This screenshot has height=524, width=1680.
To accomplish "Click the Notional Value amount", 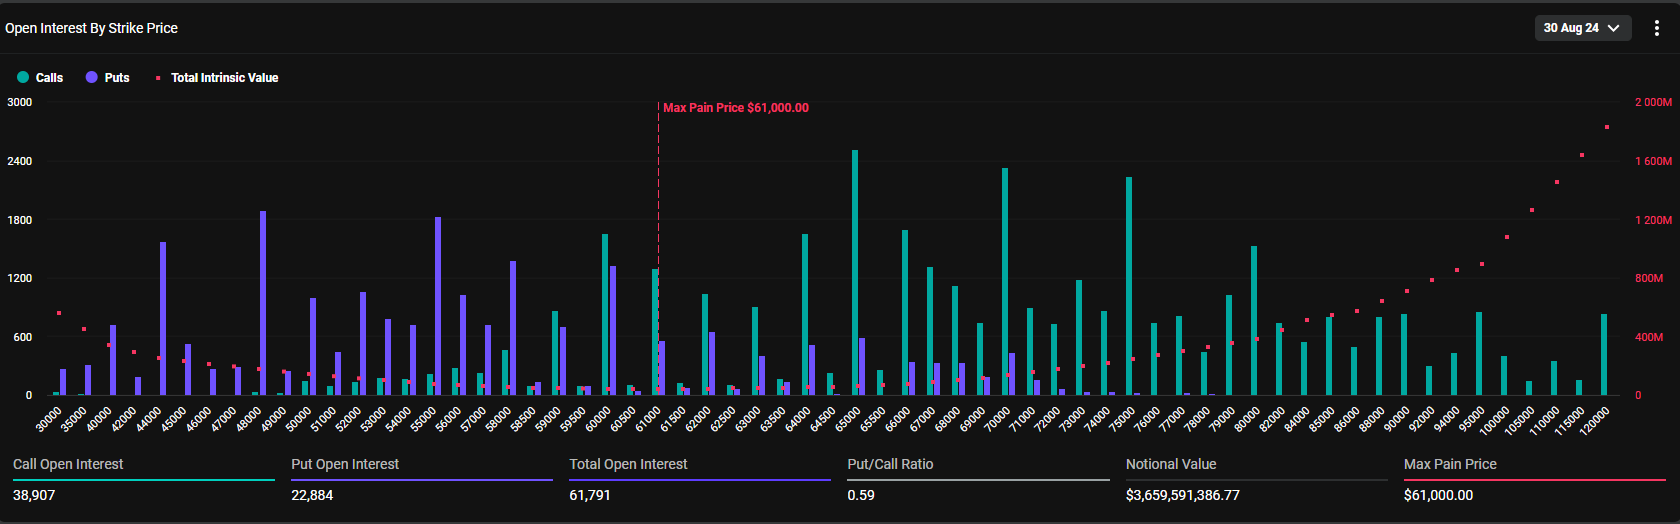I will pyautogui.click(x=1182, y=495).
